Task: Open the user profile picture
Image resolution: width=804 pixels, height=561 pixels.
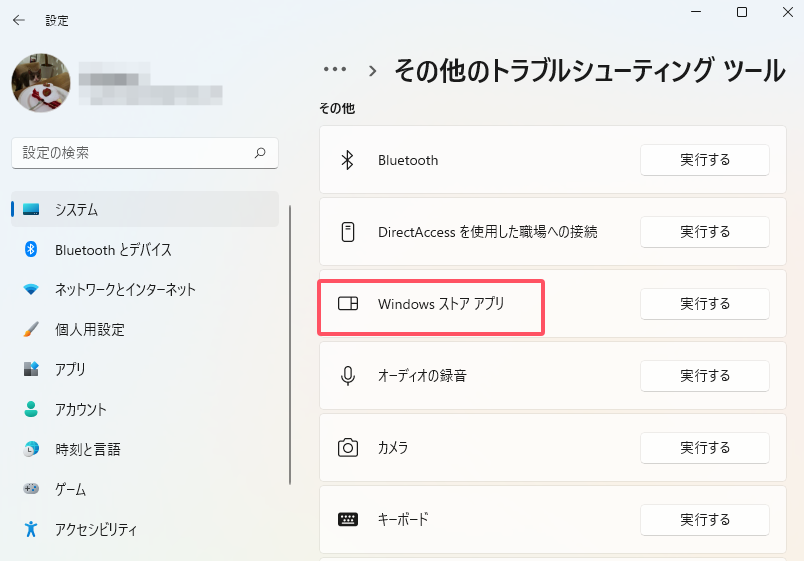Action: 41,83
